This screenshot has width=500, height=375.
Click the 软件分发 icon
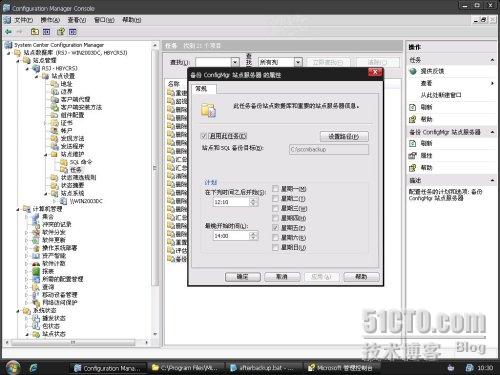(x=36, y=232)
